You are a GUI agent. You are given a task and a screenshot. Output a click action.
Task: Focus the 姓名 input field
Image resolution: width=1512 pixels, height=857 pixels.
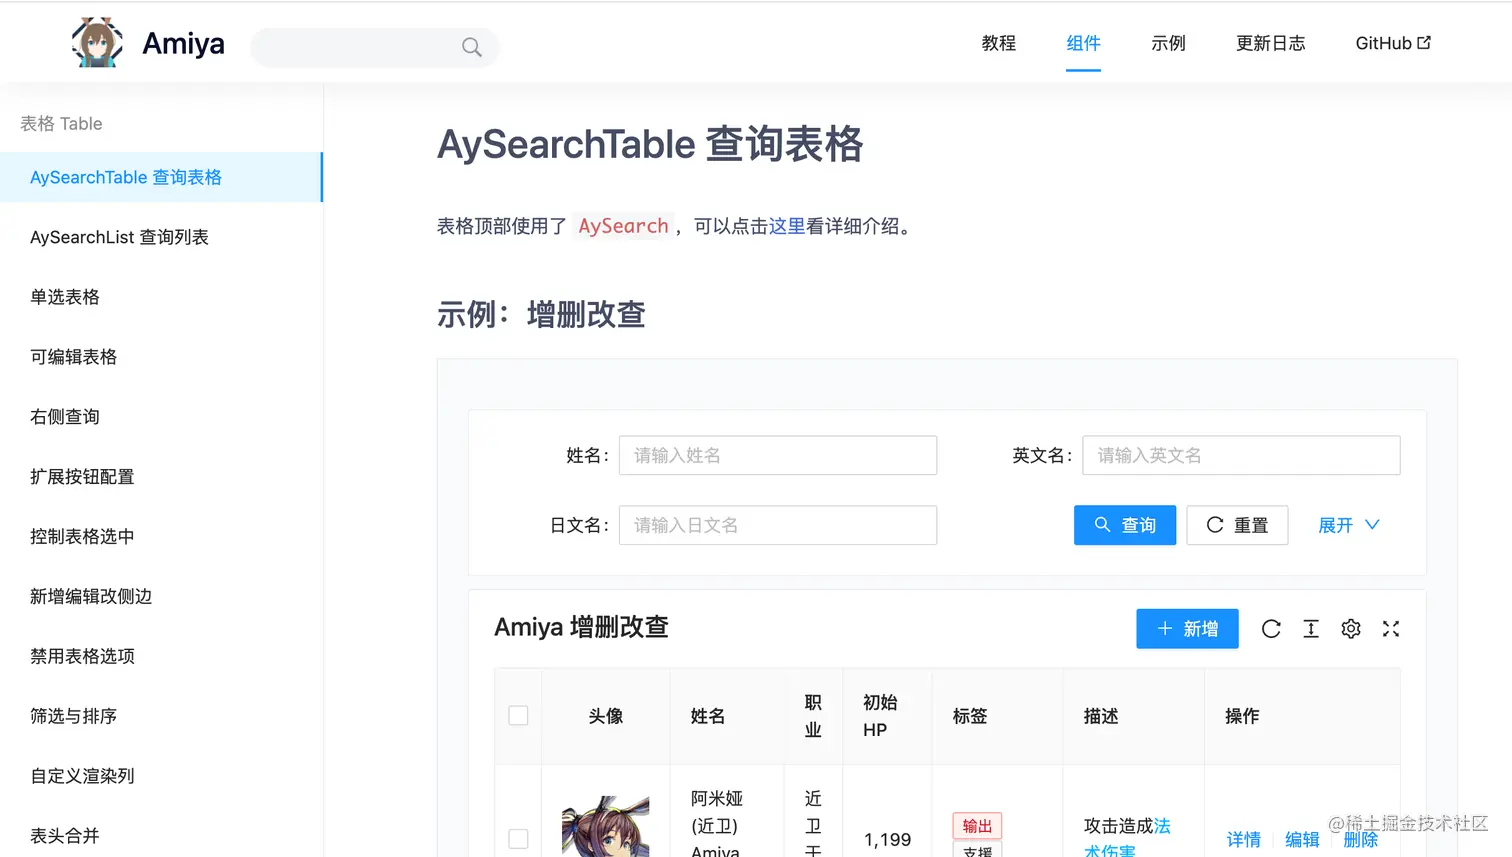[x=778, y=455]
